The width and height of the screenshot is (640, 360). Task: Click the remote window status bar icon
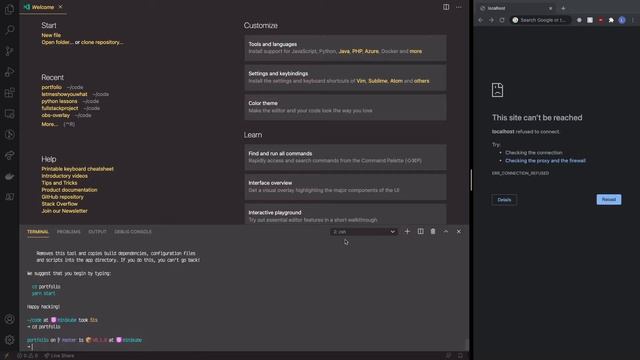7,356
